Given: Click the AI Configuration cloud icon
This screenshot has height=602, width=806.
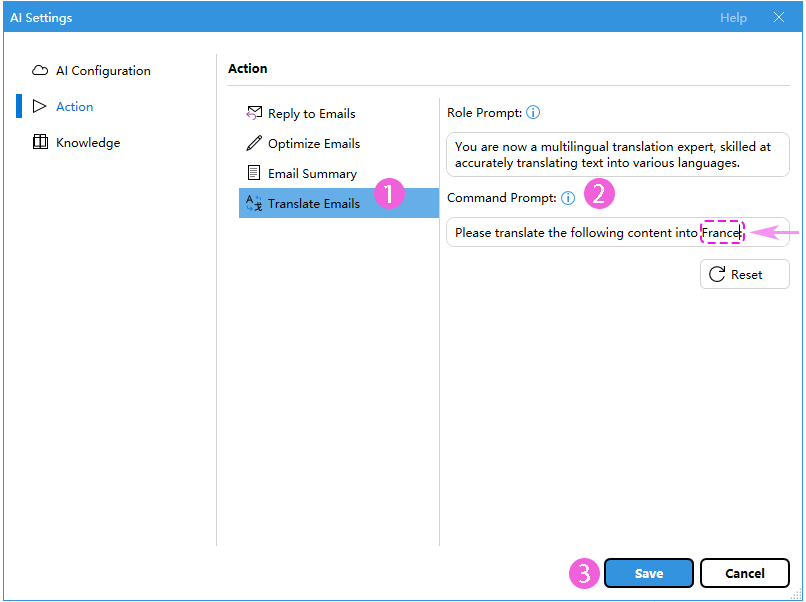Looking at the screenshot, I should tap(40, 71).
